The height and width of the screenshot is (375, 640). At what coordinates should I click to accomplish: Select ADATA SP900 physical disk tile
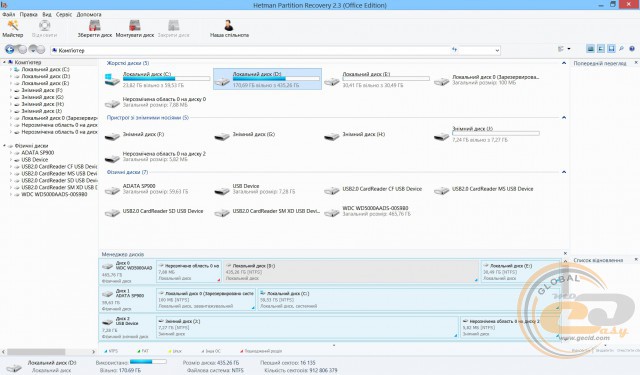pyautogui.click(x=157, y=189)
